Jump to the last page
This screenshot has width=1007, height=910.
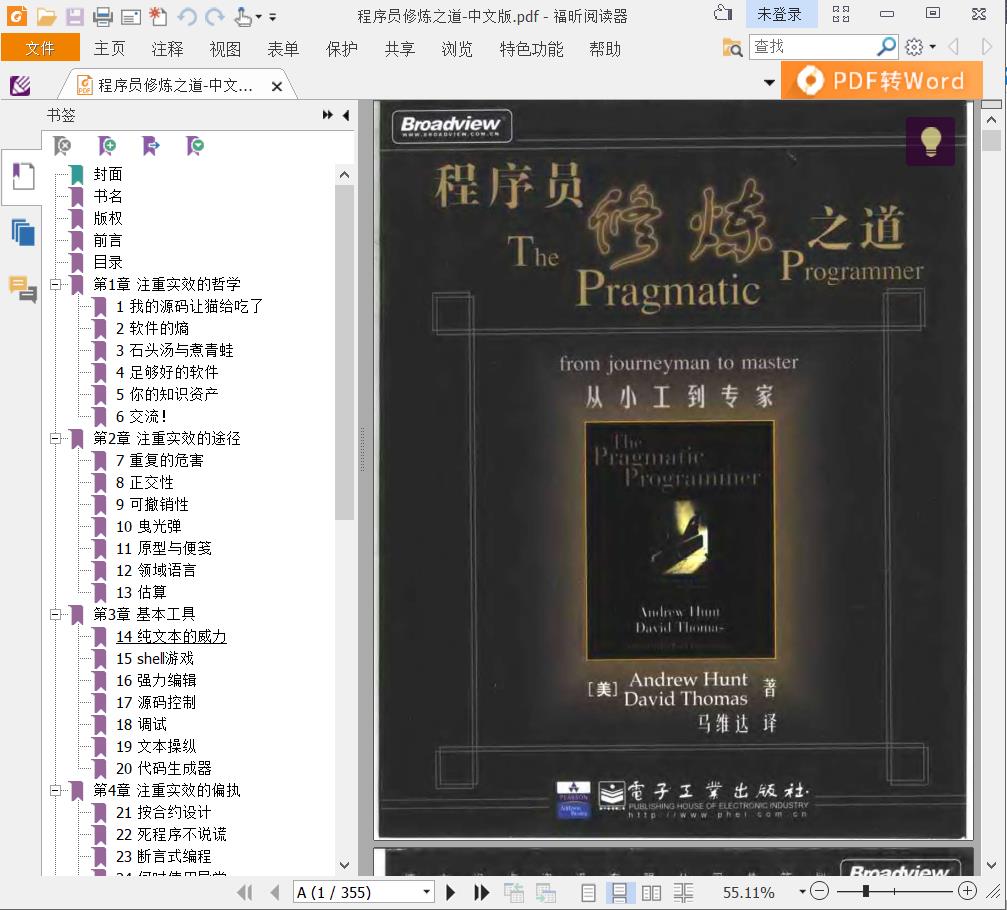click(x=481, y=893)
